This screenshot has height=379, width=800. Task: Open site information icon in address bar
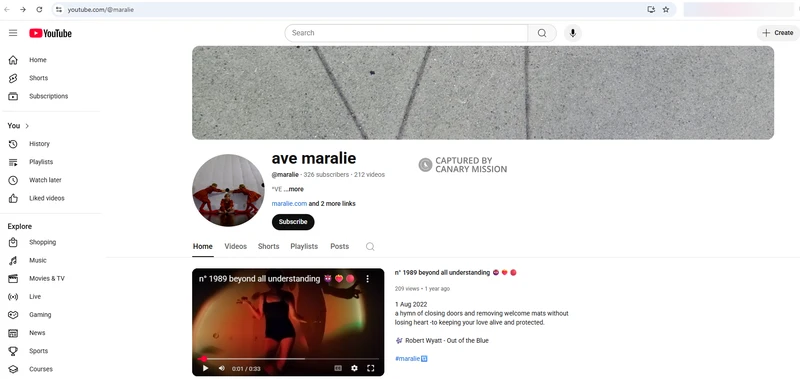point(59,9)
